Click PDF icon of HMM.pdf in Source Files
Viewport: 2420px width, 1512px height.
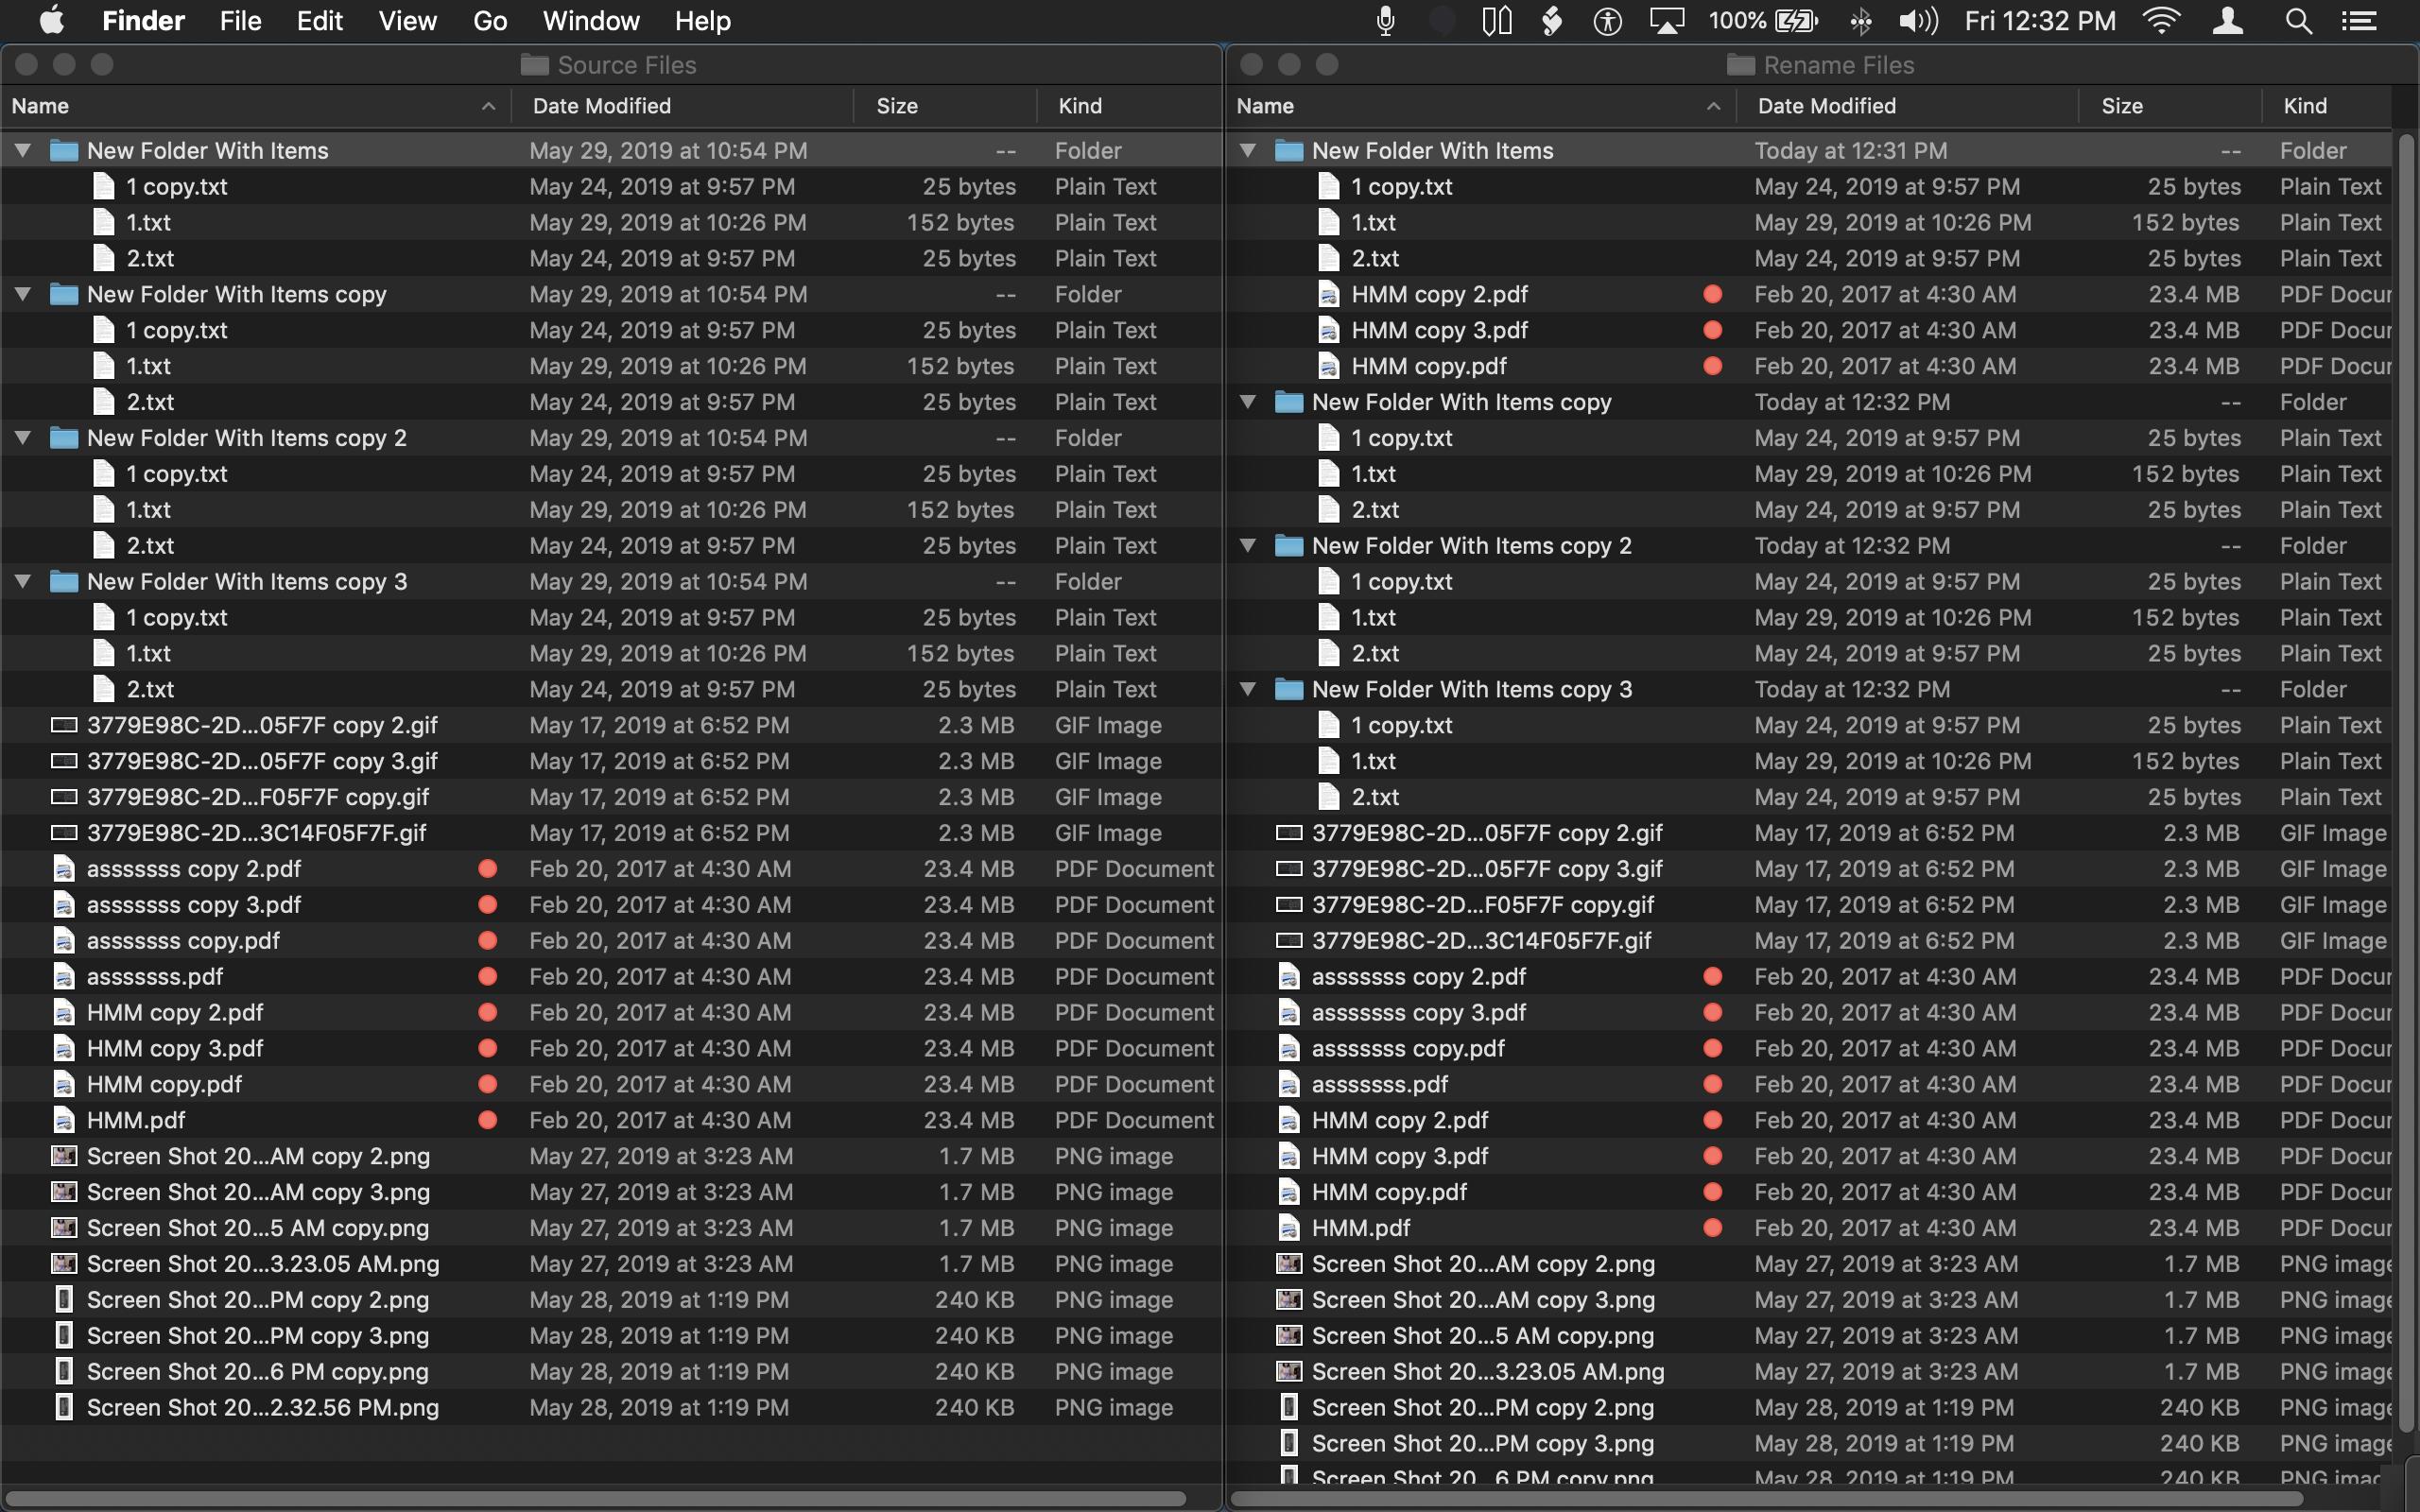point(64,1120)
